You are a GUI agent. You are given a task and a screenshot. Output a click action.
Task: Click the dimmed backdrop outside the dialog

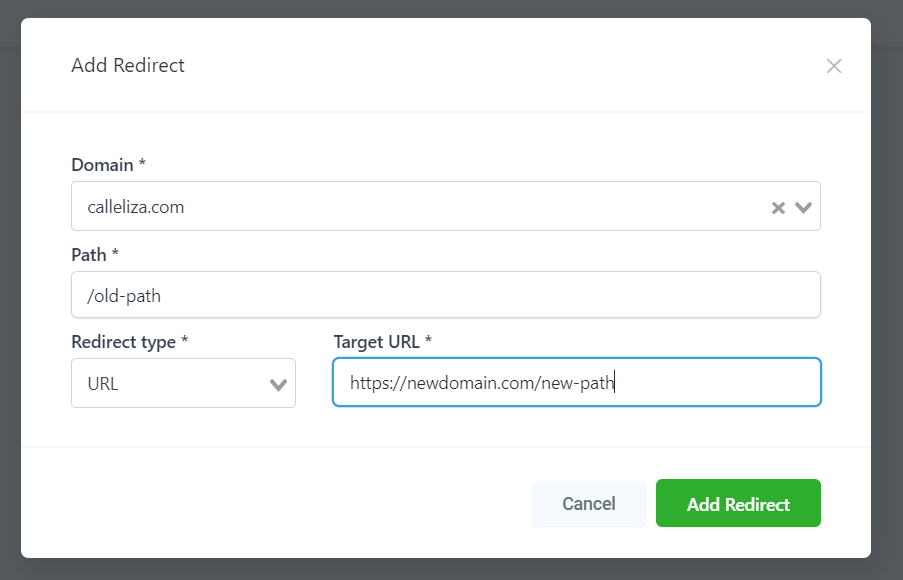pyautogui.click(x=886, y=300)
